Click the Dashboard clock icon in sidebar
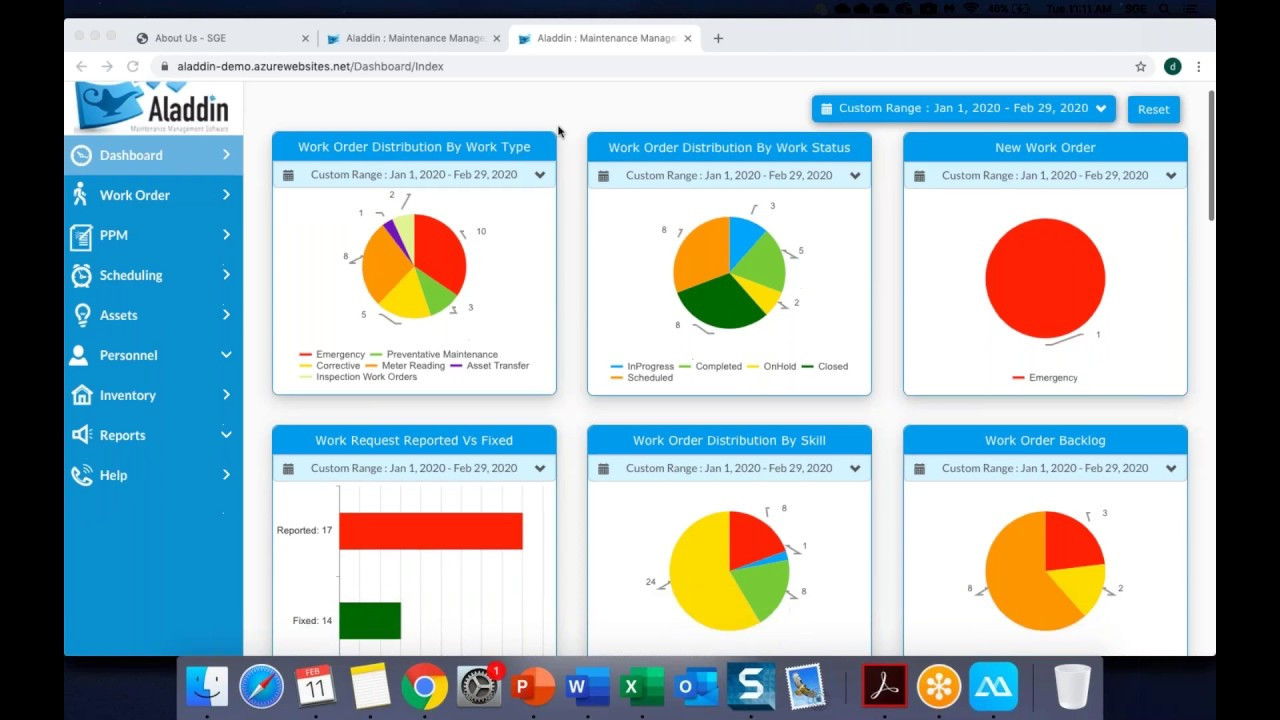The image size is (1280, 720). (81, 155)
